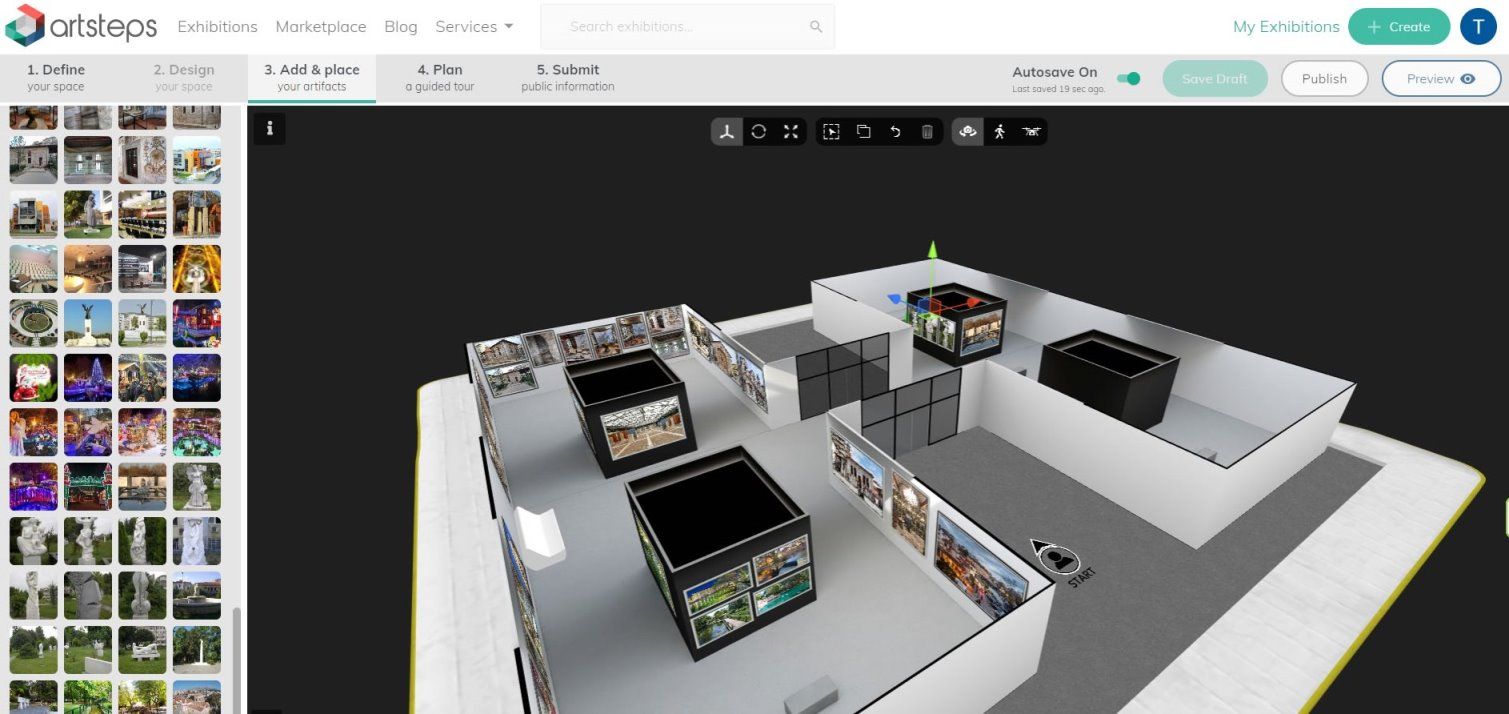Switch to orbit camera view
This screenshot has width=1509, height=714.
pyautogui.click(x=967, y=132)
